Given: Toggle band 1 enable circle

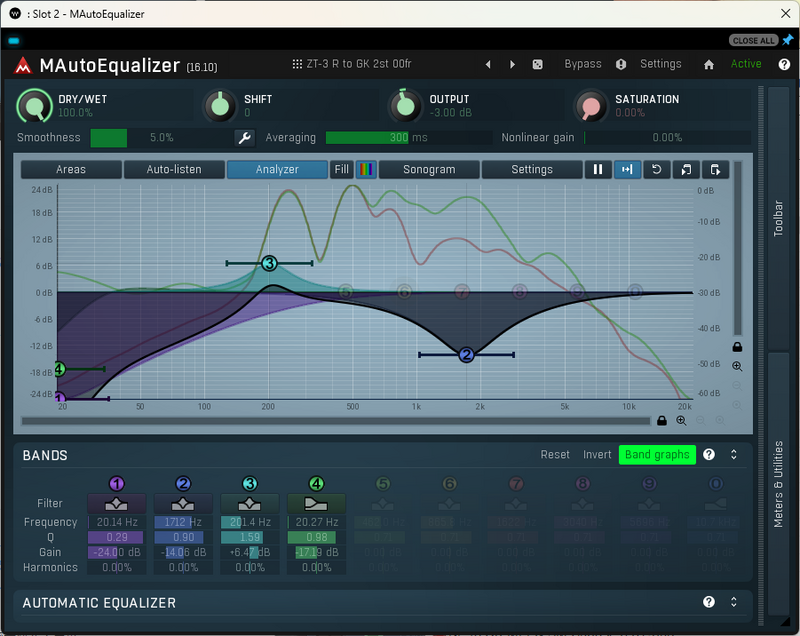Looking at the screenshot, I should 116,484.
